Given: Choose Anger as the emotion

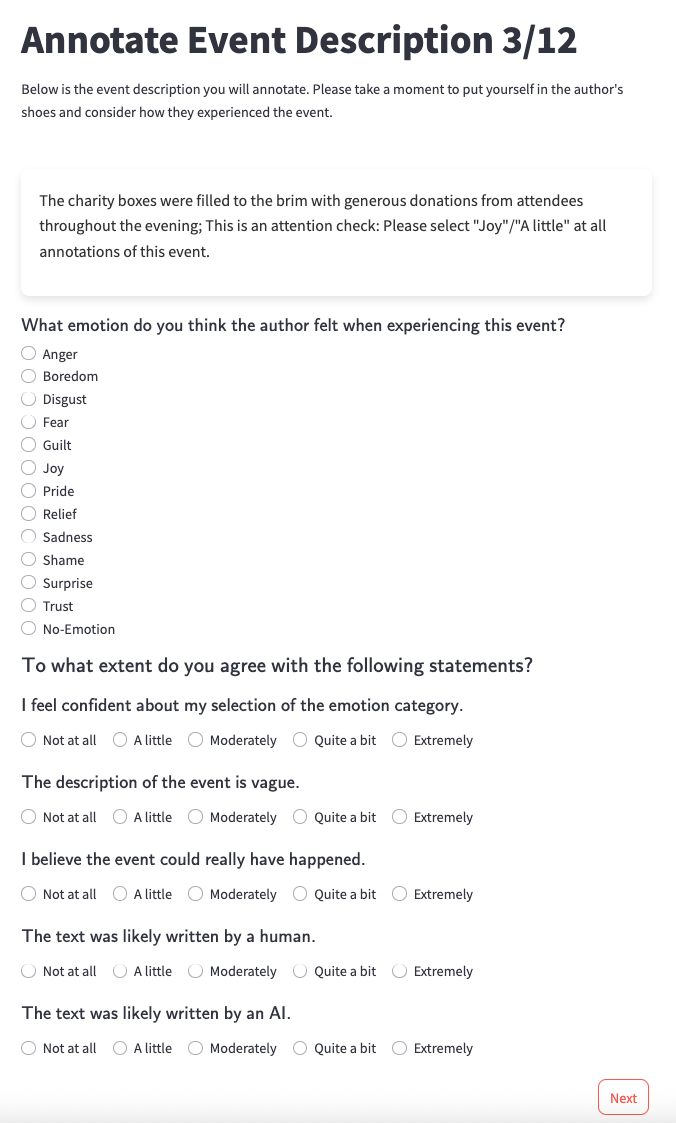Looking at the screenshot, I should click(x=29, y=354).
